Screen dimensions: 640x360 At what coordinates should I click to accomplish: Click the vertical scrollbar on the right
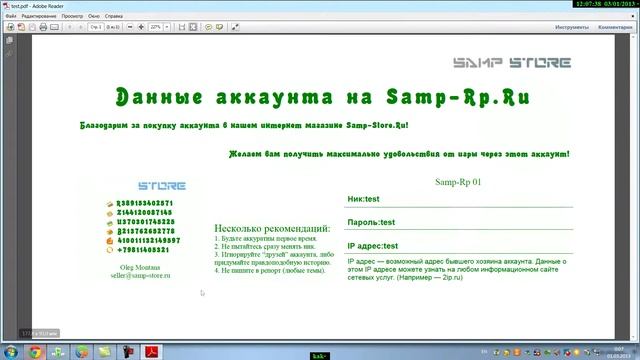tap(634, 187)
